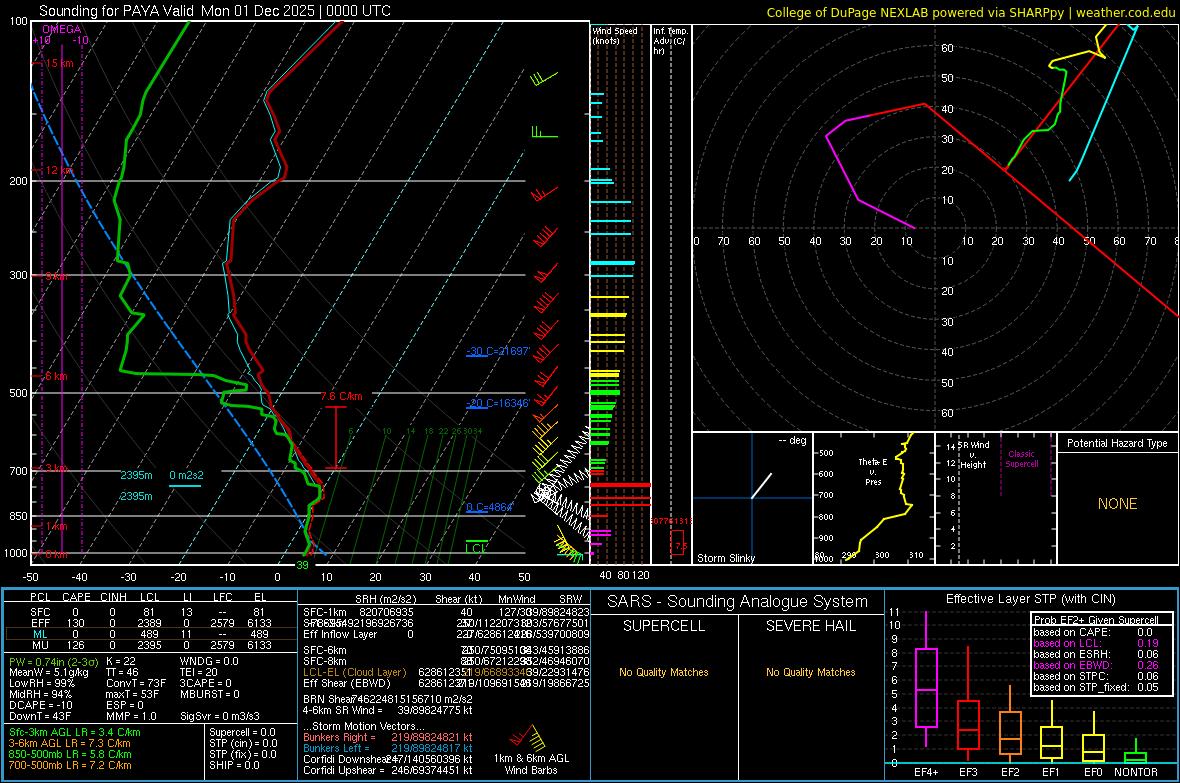Click the Potential Hazard Type header
Screen dimensions: 1180x783
click(1117, 443)
